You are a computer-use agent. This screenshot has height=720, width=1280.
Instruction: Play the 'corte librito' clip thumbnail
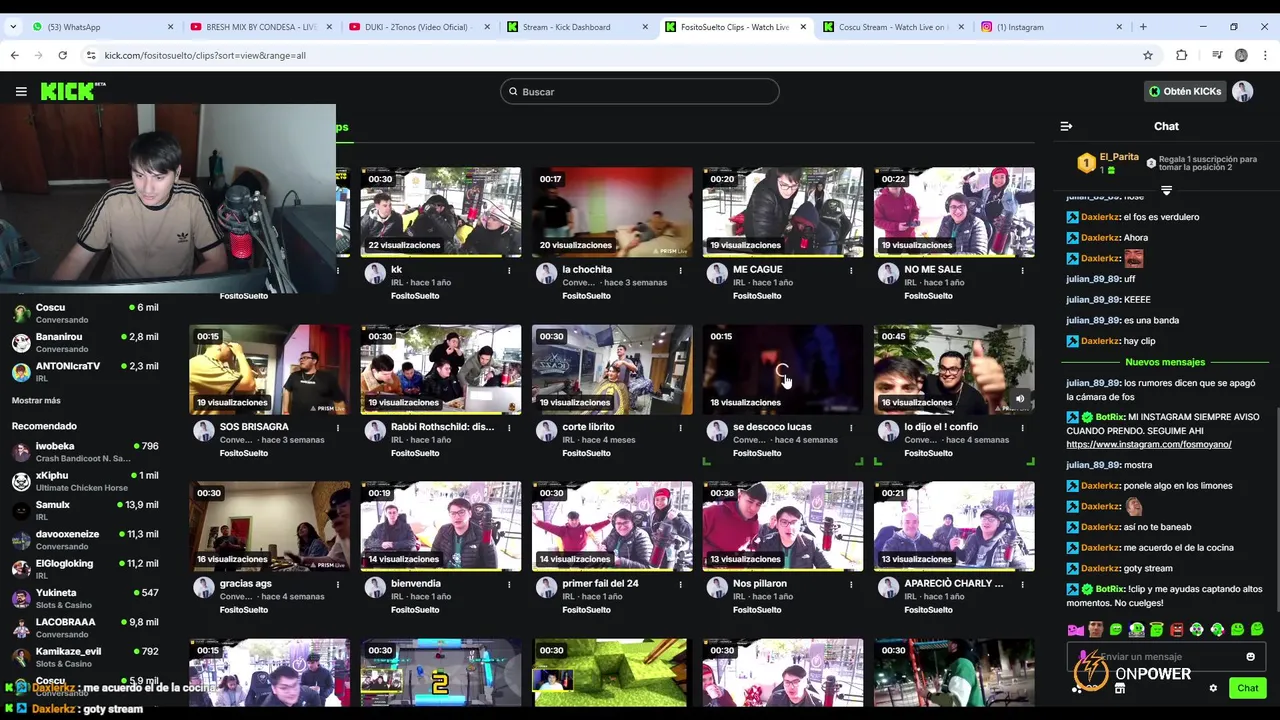click(612, 369)
